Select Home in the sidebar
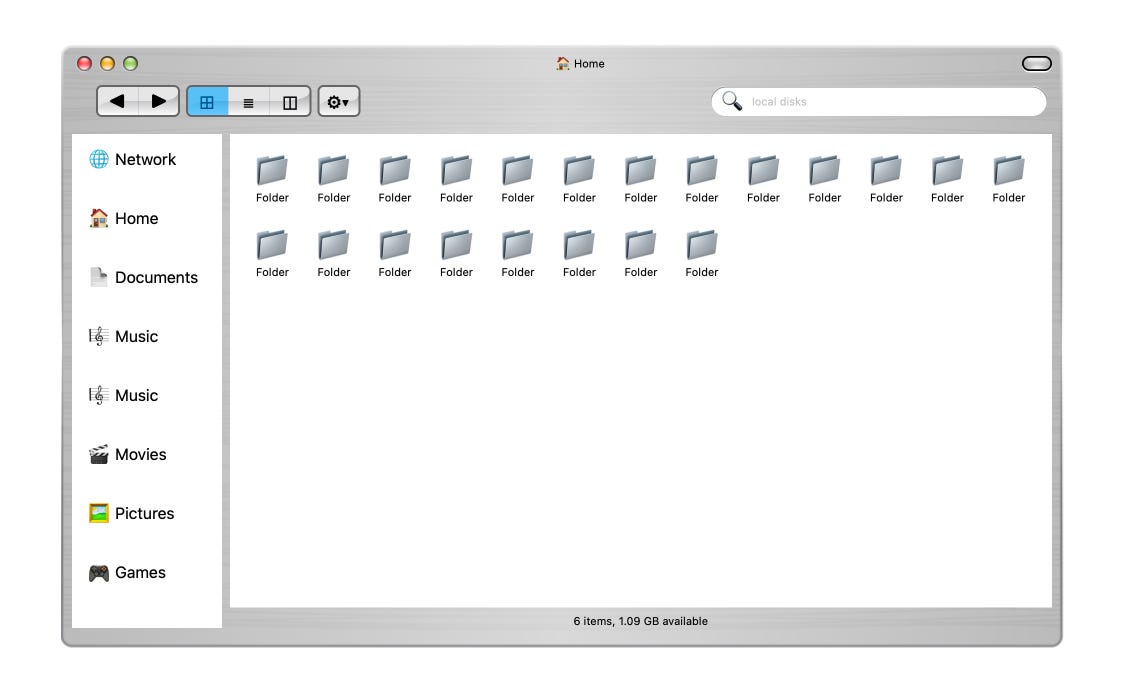This screenshot has width=1124, height=696. (124, 218)
